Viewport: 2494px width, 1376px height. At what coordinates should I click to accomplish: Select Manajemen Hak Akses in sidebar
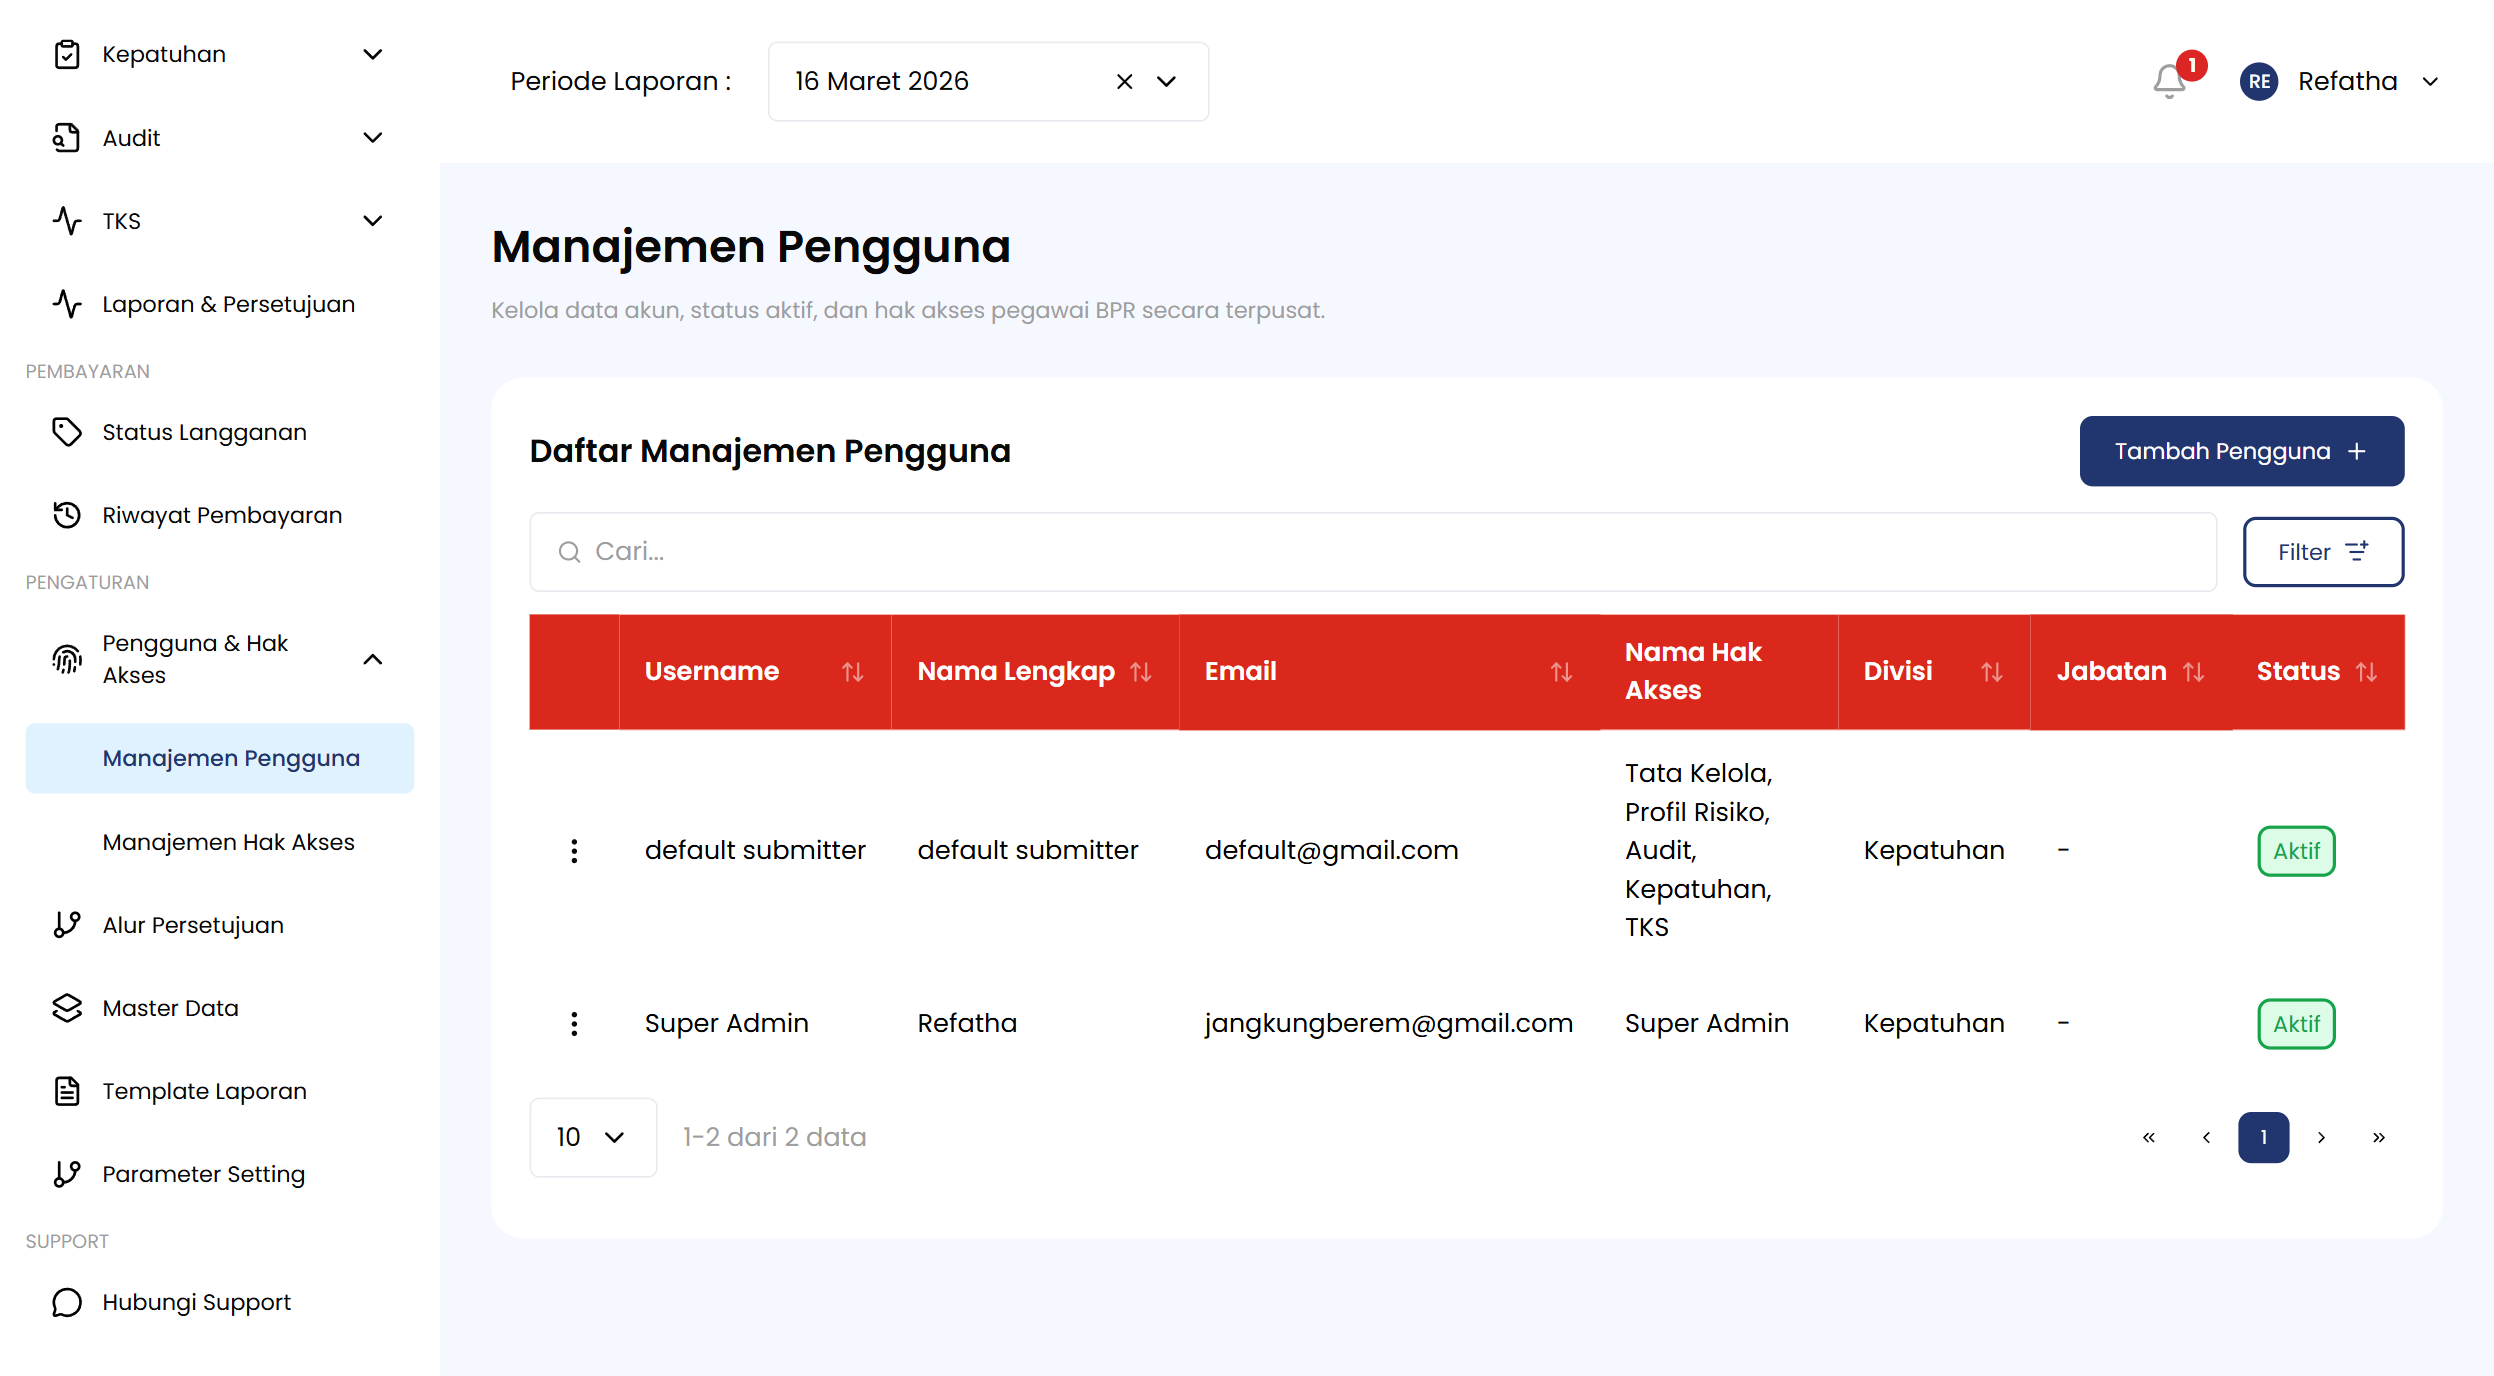pyautogui.click(x=228, y=841)
